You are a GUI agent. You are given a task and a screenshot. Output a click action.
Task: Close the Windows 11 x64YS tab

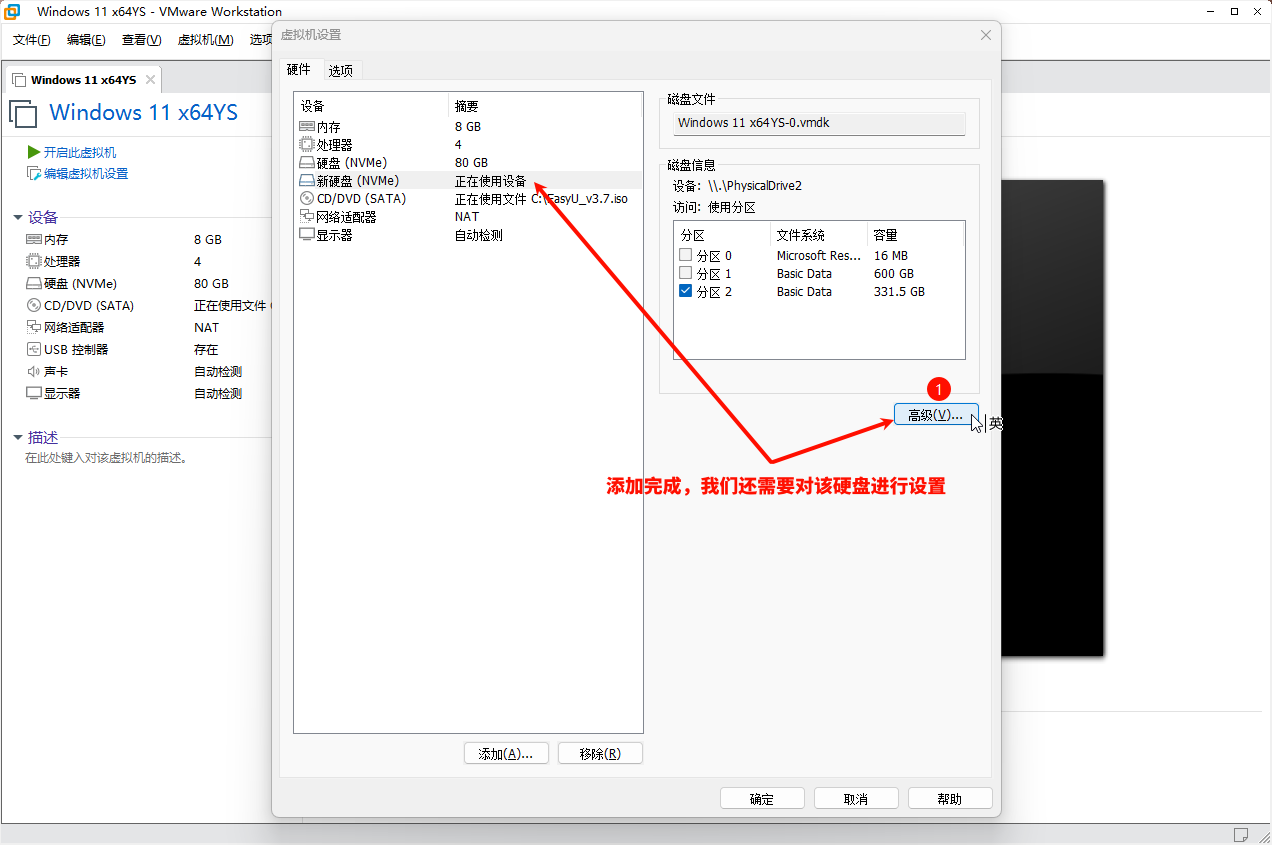pyautogui.click(x=150, y=80)
